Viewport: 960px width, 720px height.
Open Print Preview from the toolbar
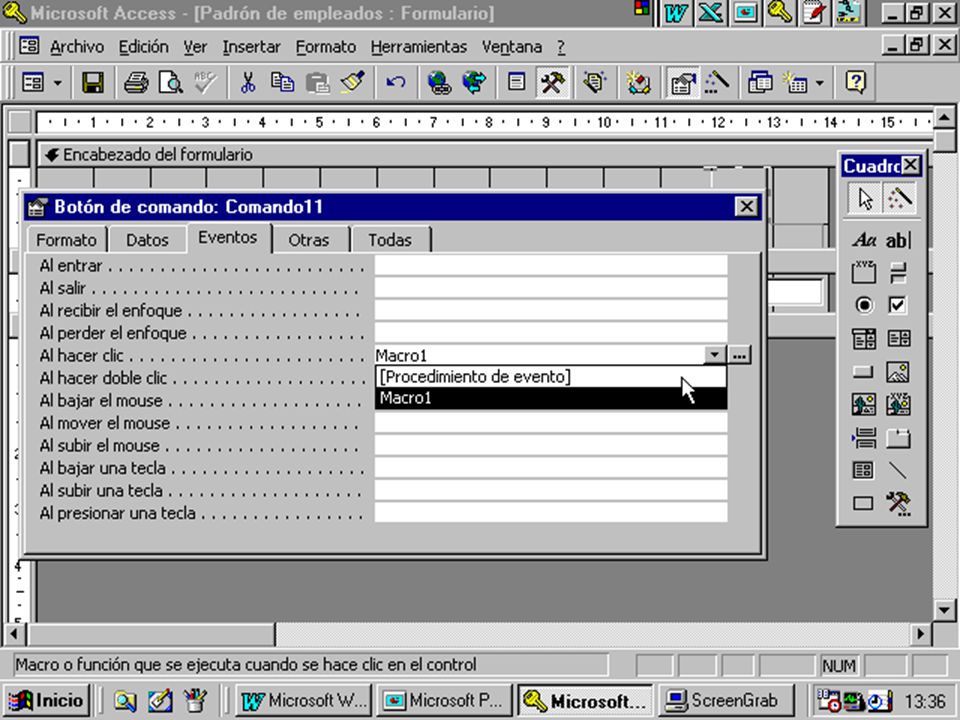(171, 83)
